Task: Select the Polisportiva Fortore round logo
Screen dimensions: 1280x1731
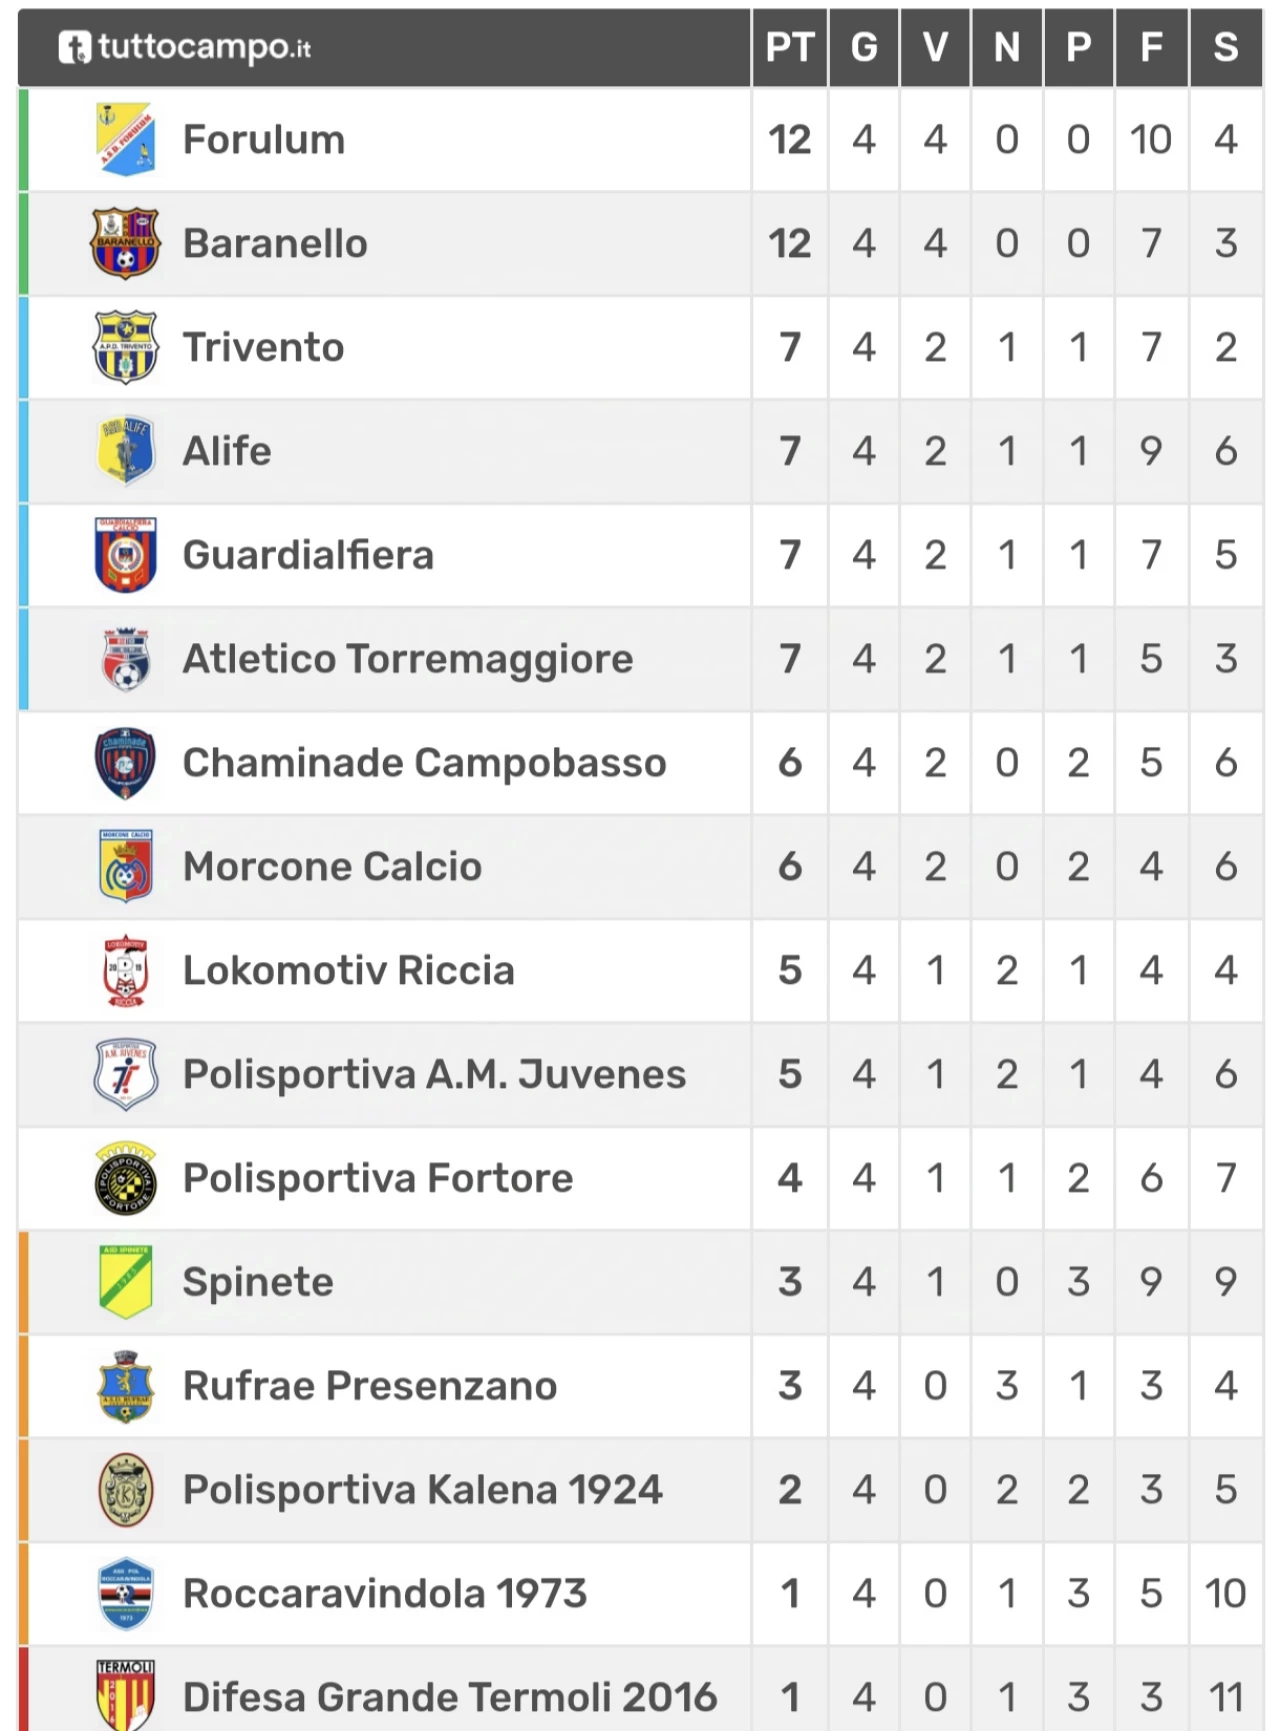Action: click(x=125, y=1178)
